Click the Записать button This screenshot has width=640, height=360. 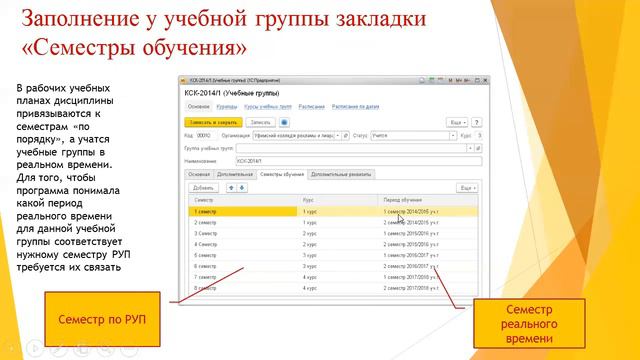pos(260,122)
